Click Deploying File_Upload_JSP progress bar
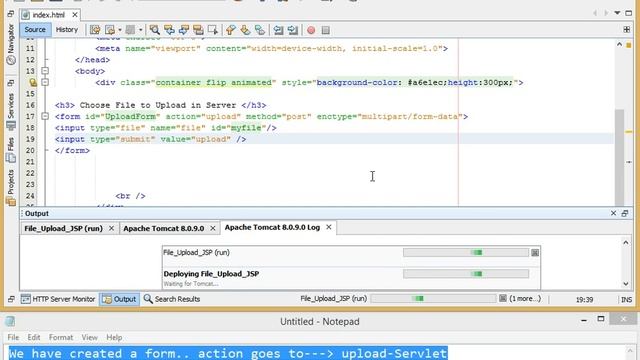640x360 pixels. tap(466, 274)
